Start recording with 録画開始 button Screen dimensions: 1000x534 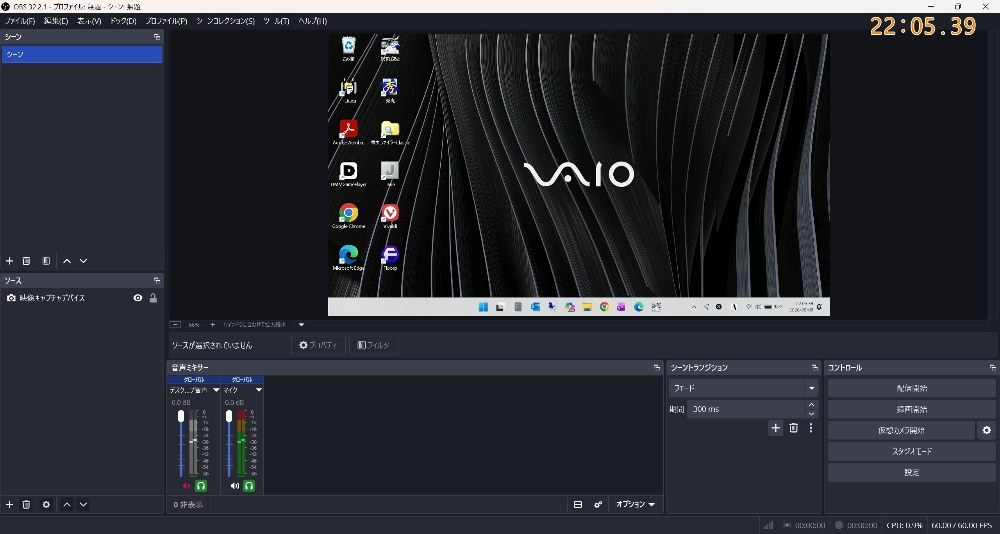click(x=911, y=409)
